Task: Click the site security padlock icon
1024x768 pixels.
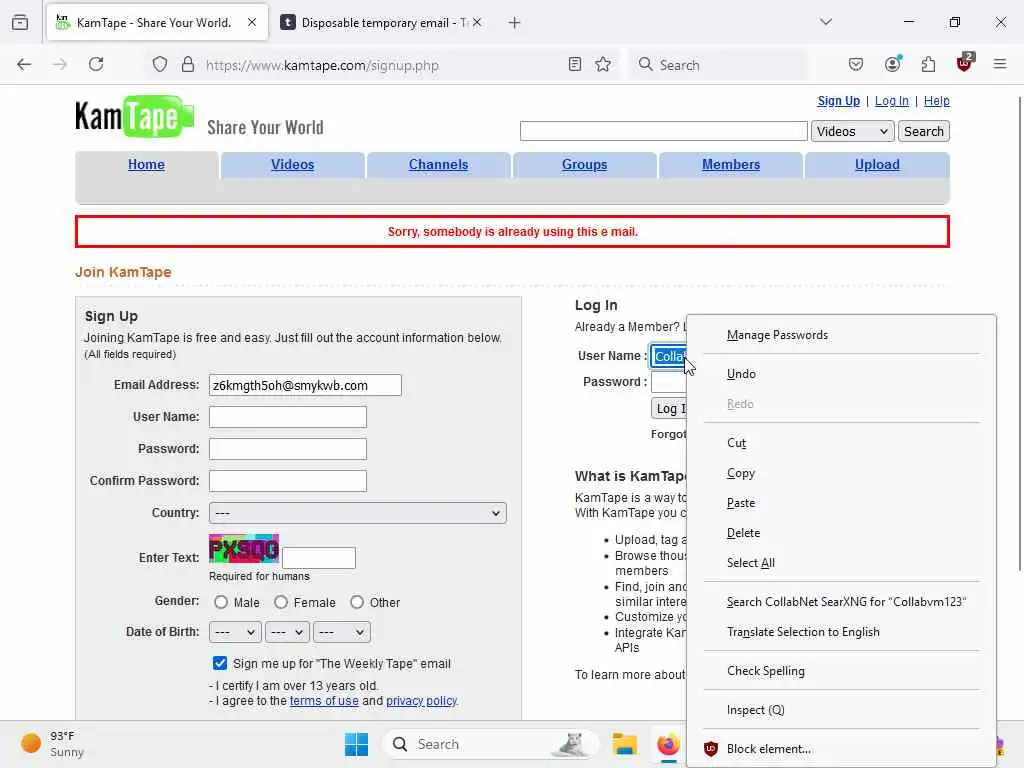Action: click(x=188, y=64)
